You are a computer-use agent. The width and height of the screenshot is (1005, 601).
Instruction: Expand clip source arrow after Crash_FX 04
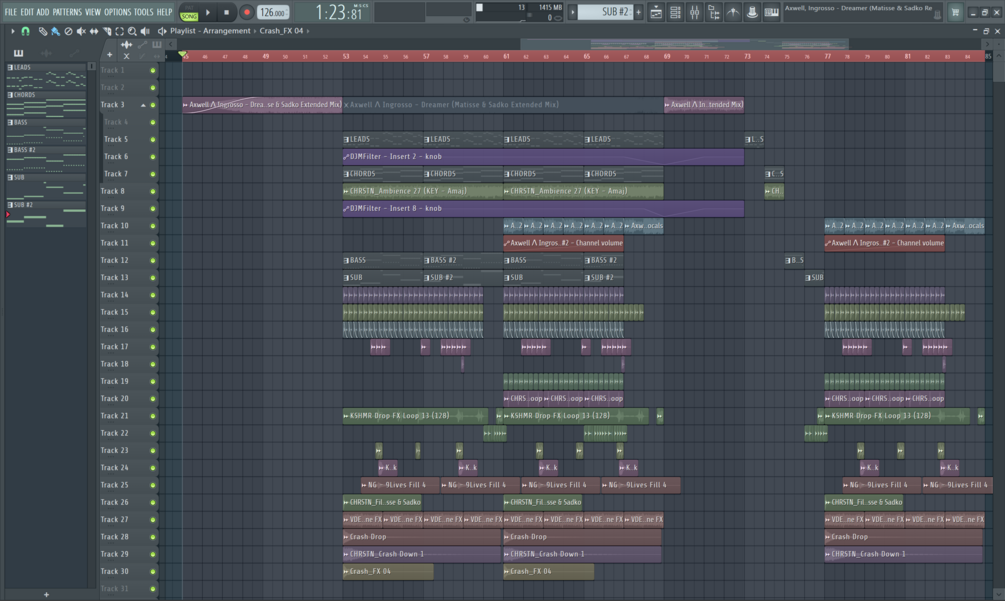(308, 31)
